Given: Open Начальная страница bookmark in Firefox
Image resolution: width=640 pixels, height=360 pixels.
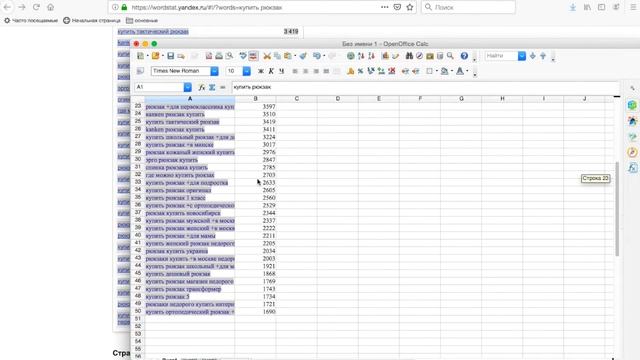Looking at the screenshot, I should click(92, 20).
